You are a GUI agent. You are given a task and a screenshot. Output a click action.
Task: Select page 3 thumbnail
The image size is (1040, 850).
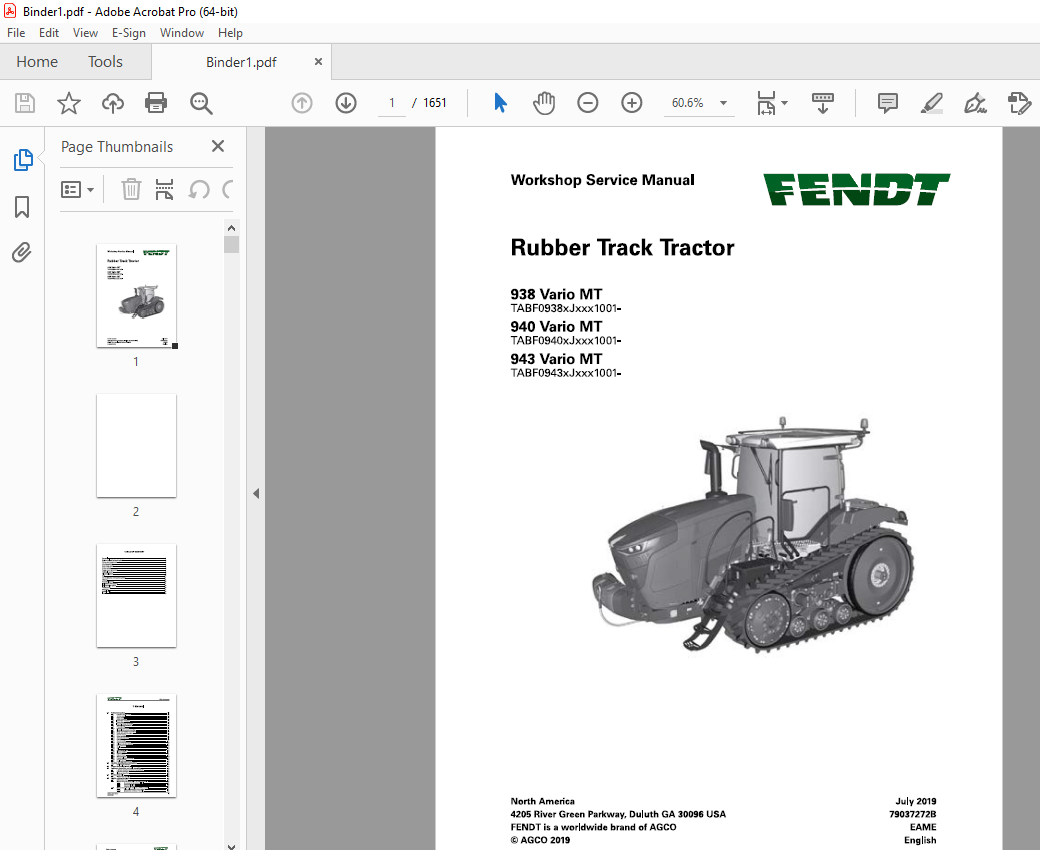pos(137,595)
